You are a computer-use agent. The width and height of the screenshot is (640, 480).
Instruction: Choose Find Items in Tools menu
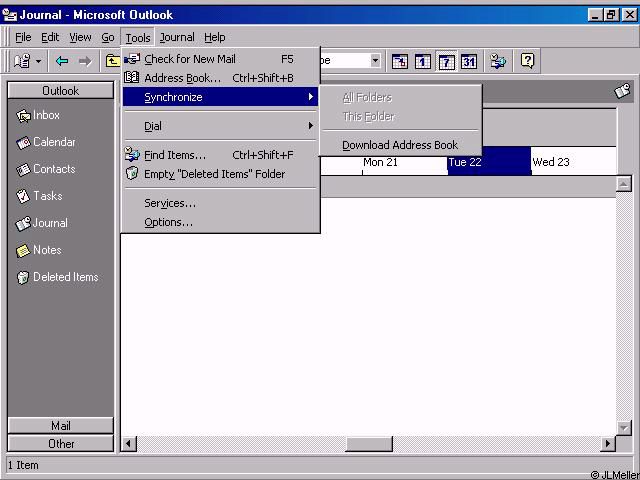pos(220,155)
